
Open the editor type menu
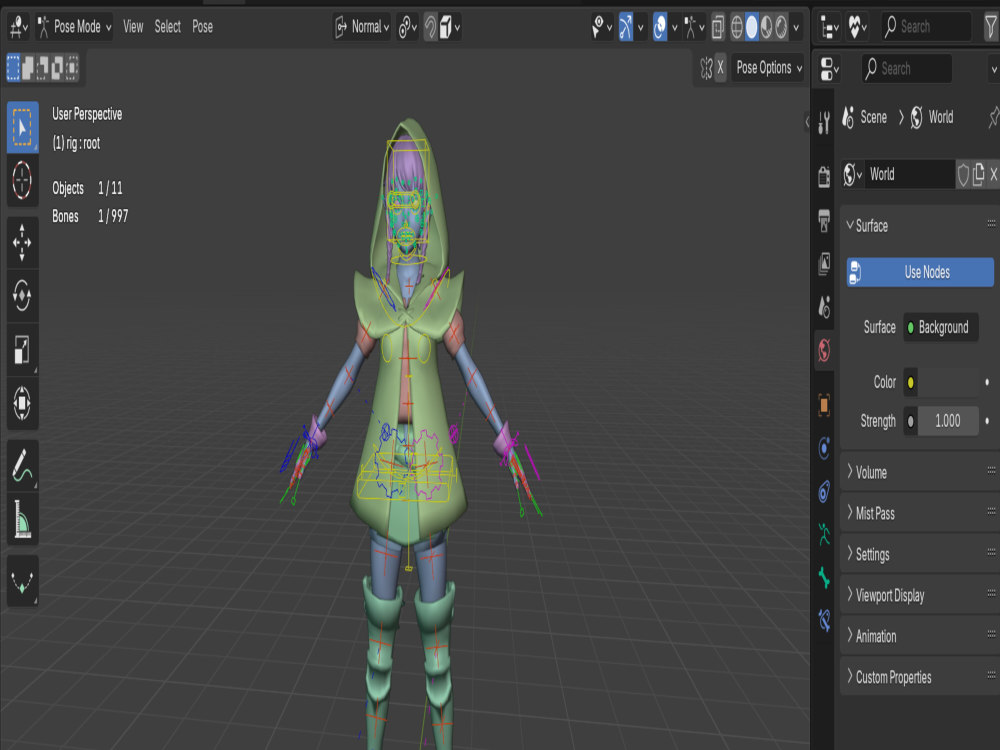click(18, 27)
